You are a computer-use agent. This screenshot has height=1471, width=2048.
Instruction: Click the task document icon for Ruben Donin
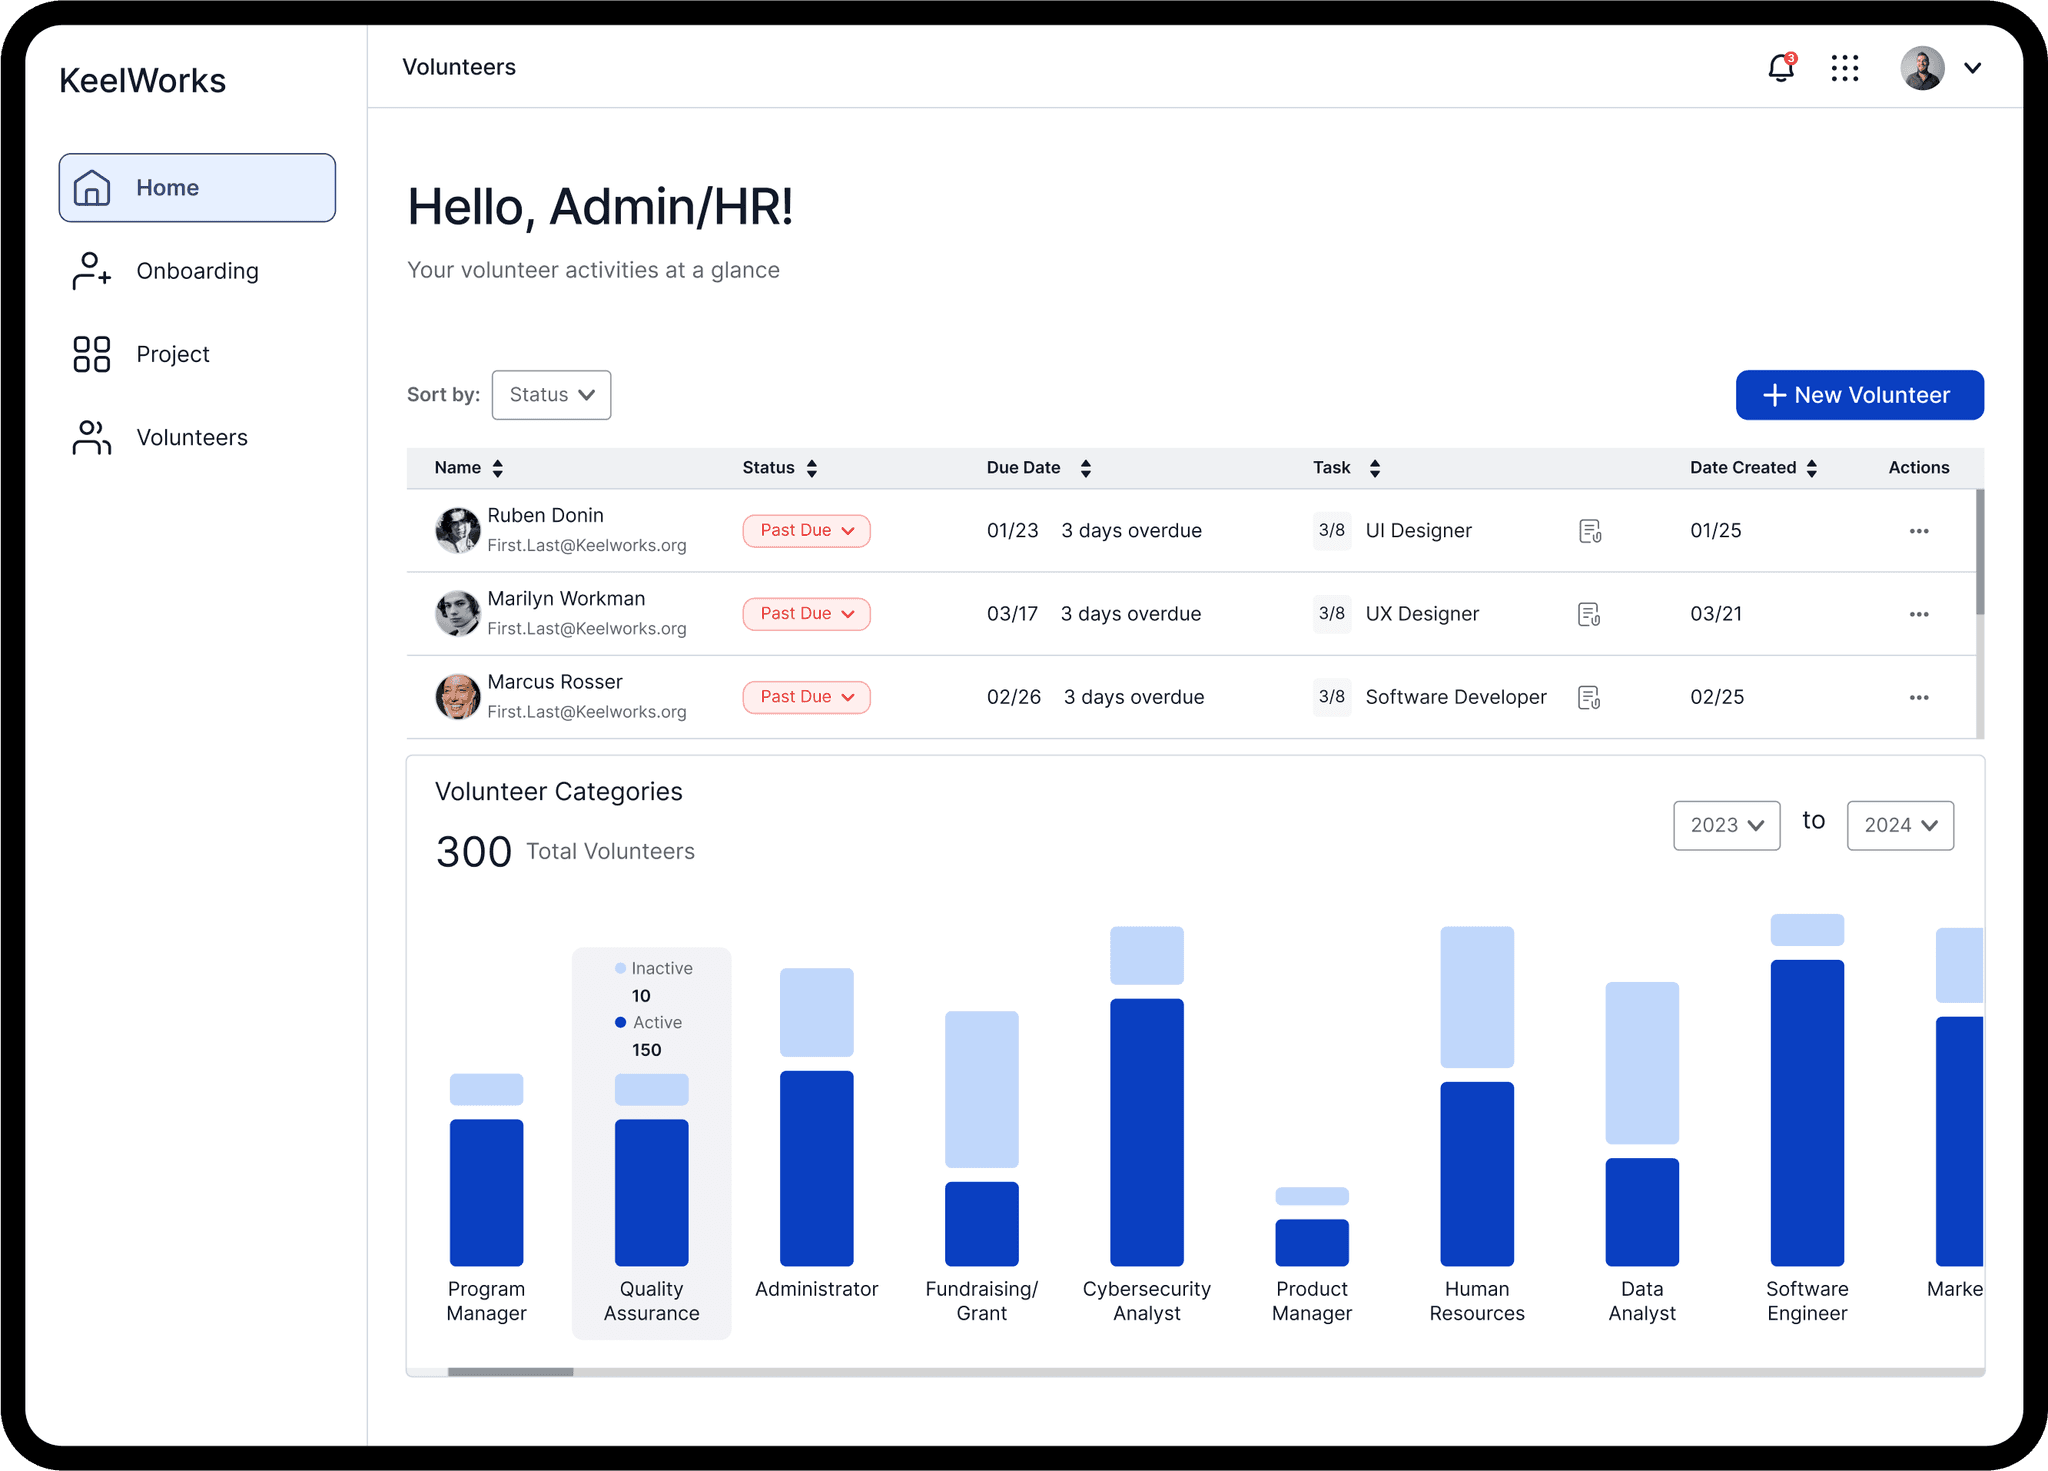[1589, 531]
